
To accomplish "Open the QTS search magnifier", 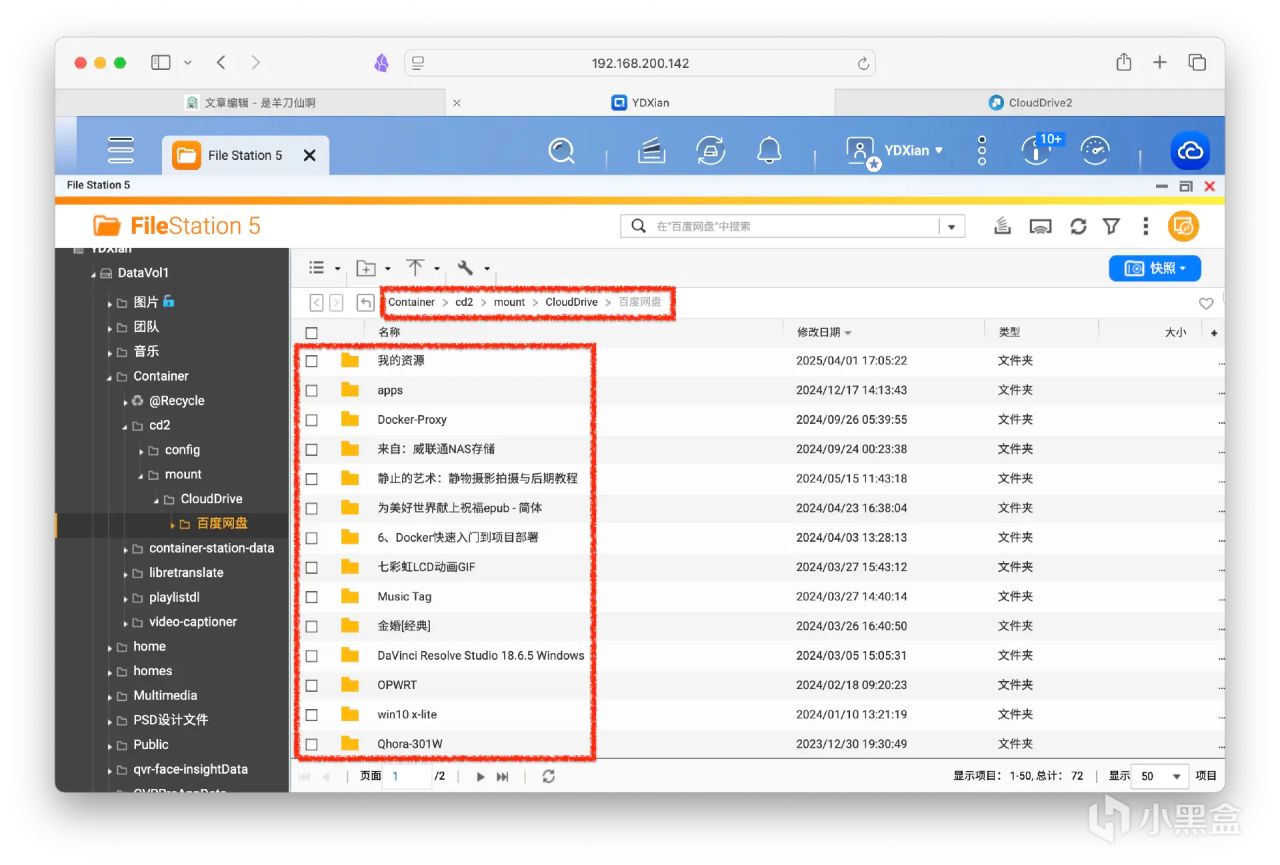I will [562, 151].
